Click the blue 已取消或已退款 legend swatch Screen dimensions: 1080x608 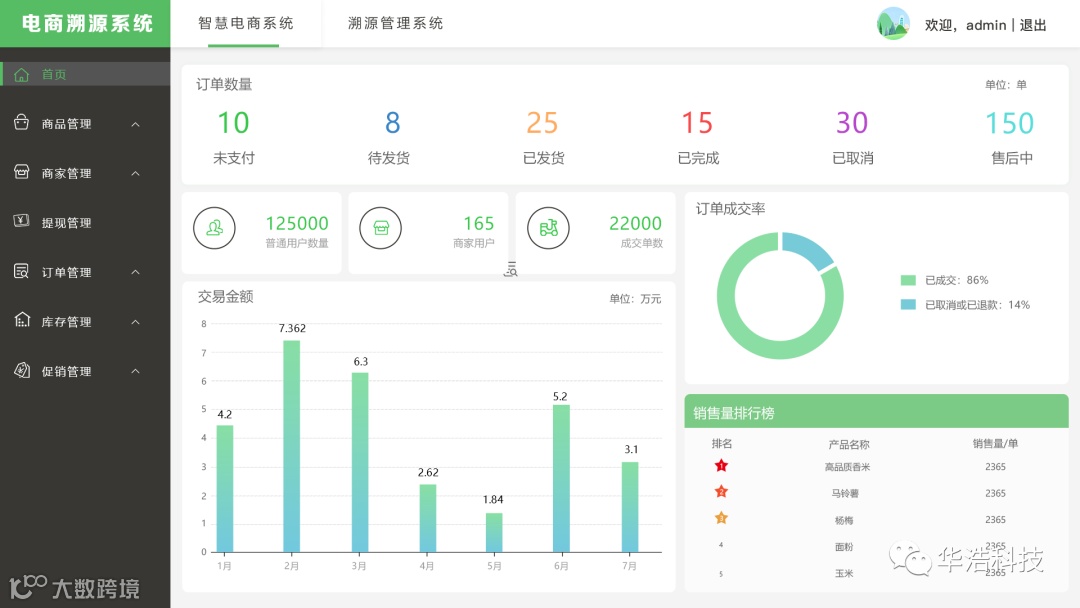[908, 304]
